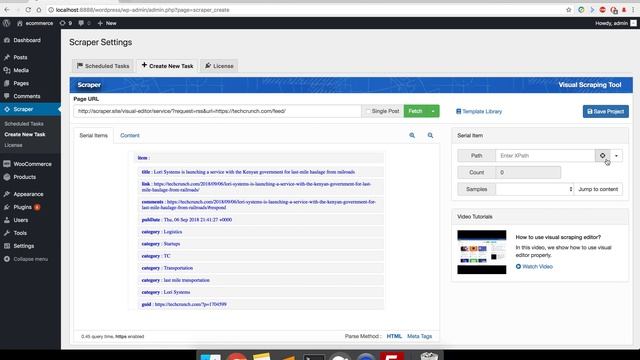
Task: Select Meta Tags parse method
Action: [419, 336]
